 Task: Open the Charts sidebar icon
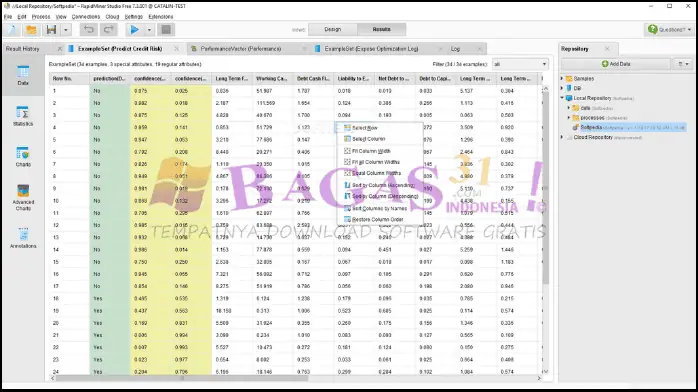coord(23,157)
